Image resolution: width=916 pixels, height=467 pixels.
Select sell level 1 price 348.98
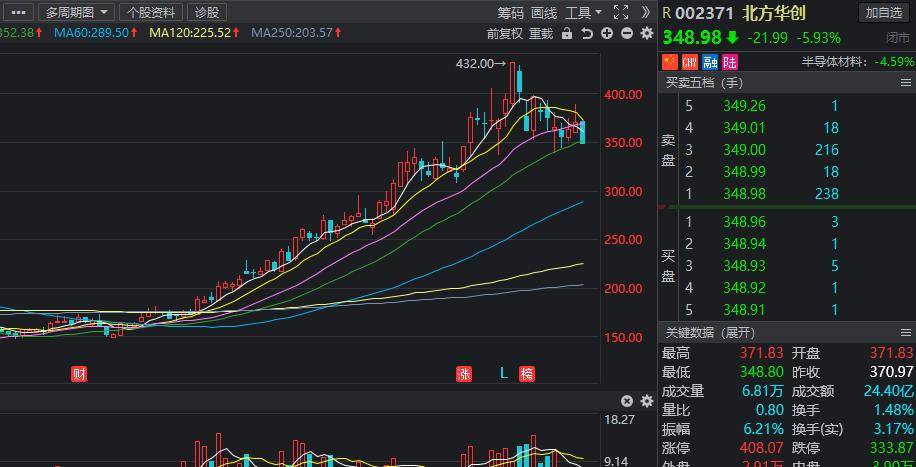[744, 193]
